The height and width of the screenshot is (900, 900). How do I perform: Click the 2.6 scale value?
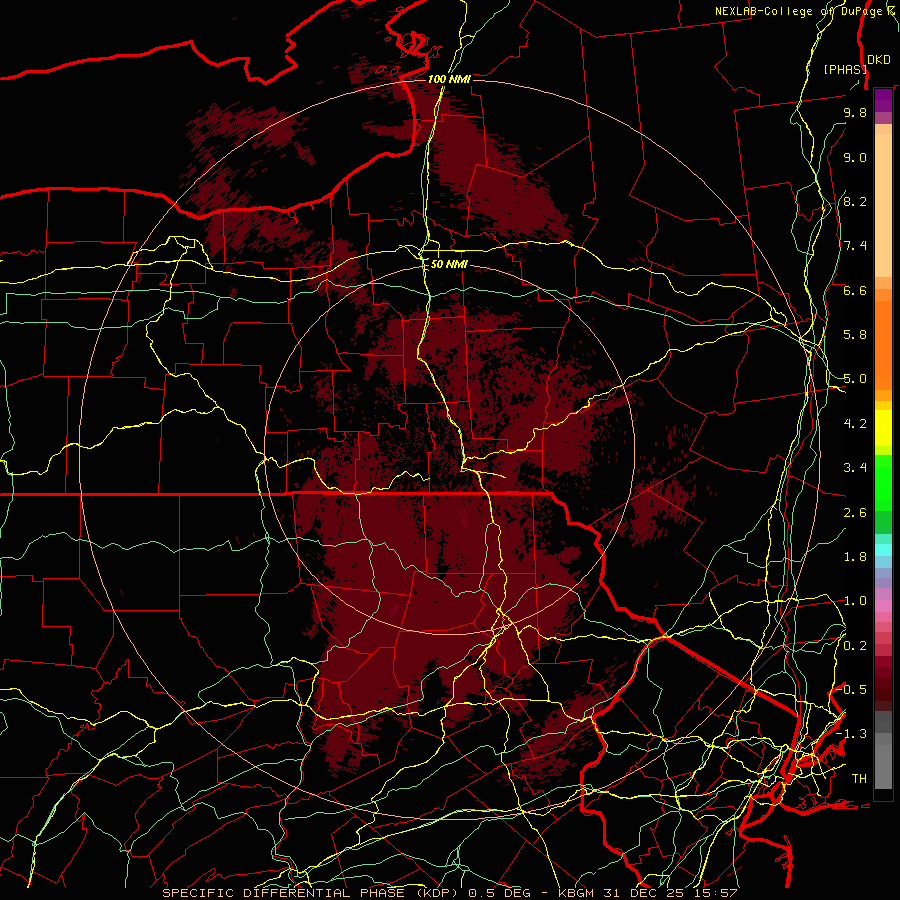click(x=855, y=513)
